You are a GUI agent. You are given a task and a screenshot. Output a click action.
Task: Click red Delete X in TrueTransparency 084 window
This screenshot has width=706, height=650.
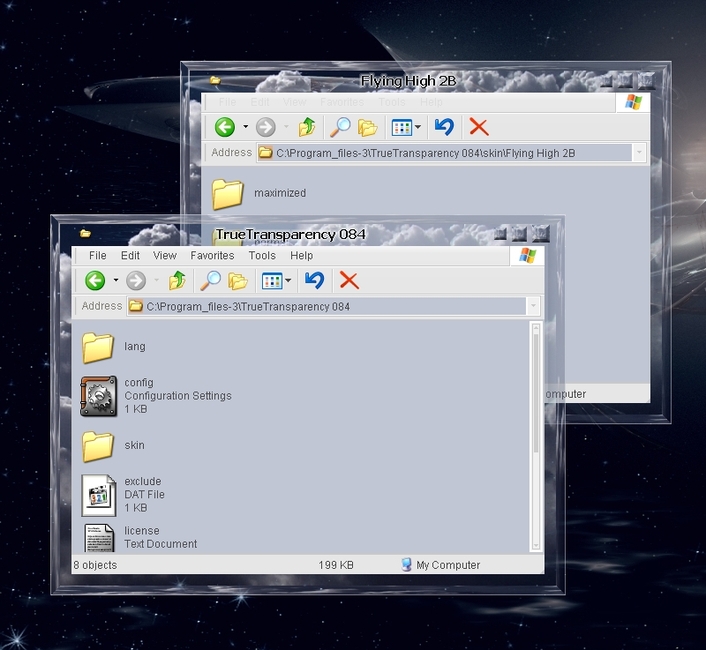(x=349, y=280)
